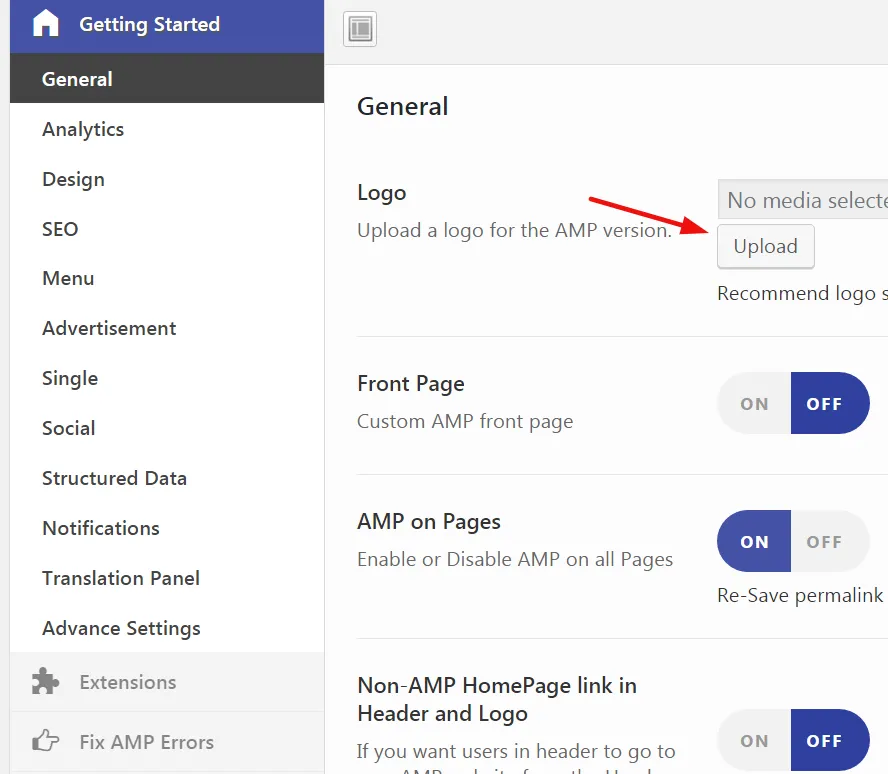Open the Design settings section
This screenshot has height=774, width=888.
point(73,179)
